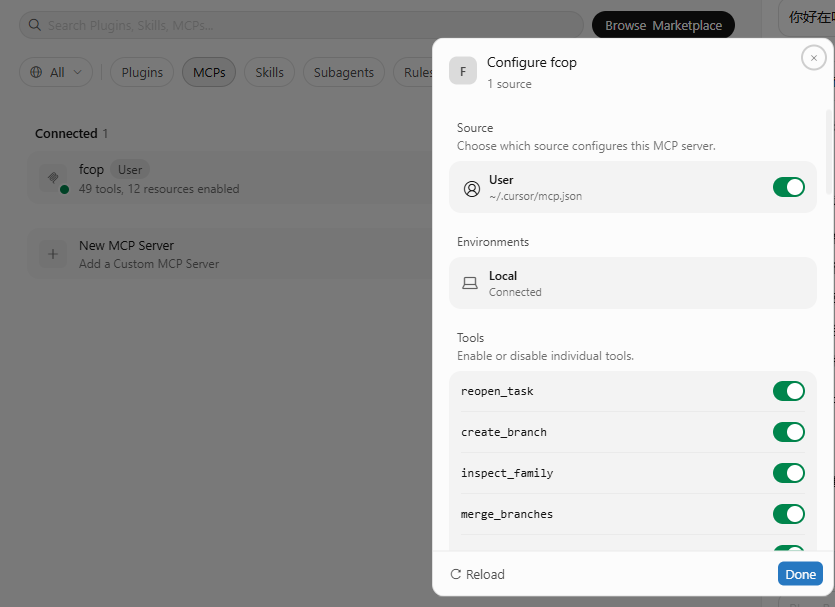Viewport: 835px width, 607px height.
Task: Click the Done button
Action: click(800, 574)
